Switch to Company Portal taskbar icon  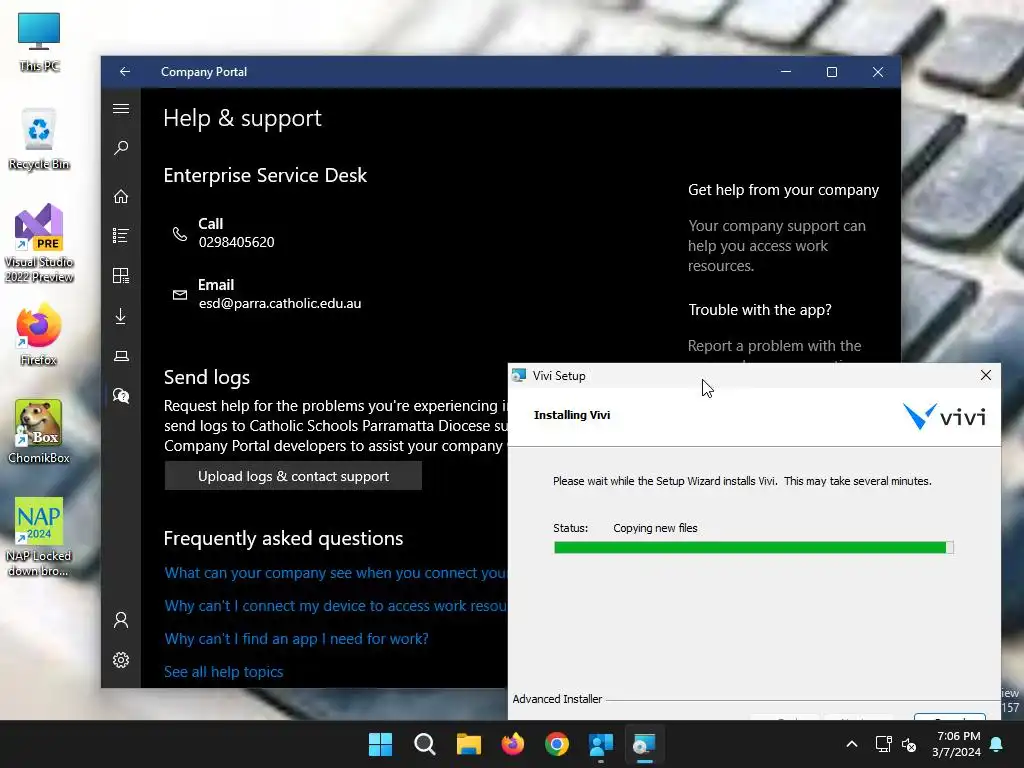tap(601, 744)
